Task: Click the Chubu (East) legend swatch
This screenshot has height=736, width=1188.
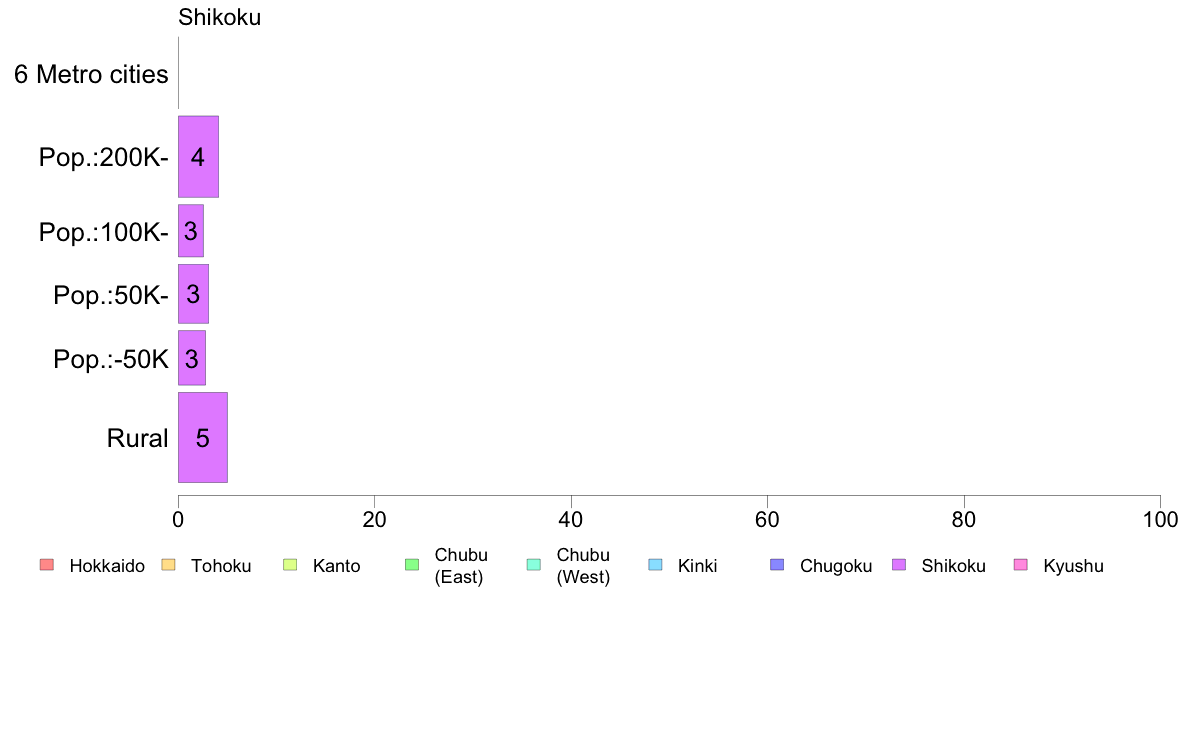Action: pyautogui.click(x=411, y=565)
